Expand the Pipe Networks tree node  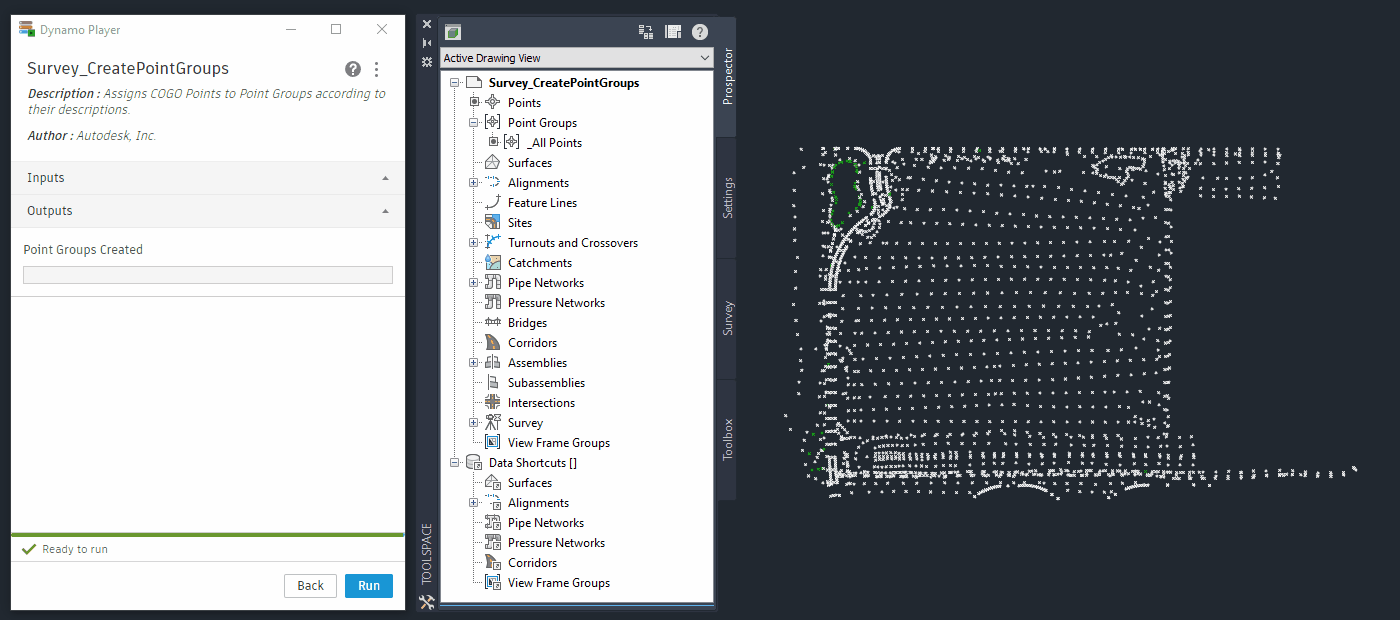coord(474,283)
